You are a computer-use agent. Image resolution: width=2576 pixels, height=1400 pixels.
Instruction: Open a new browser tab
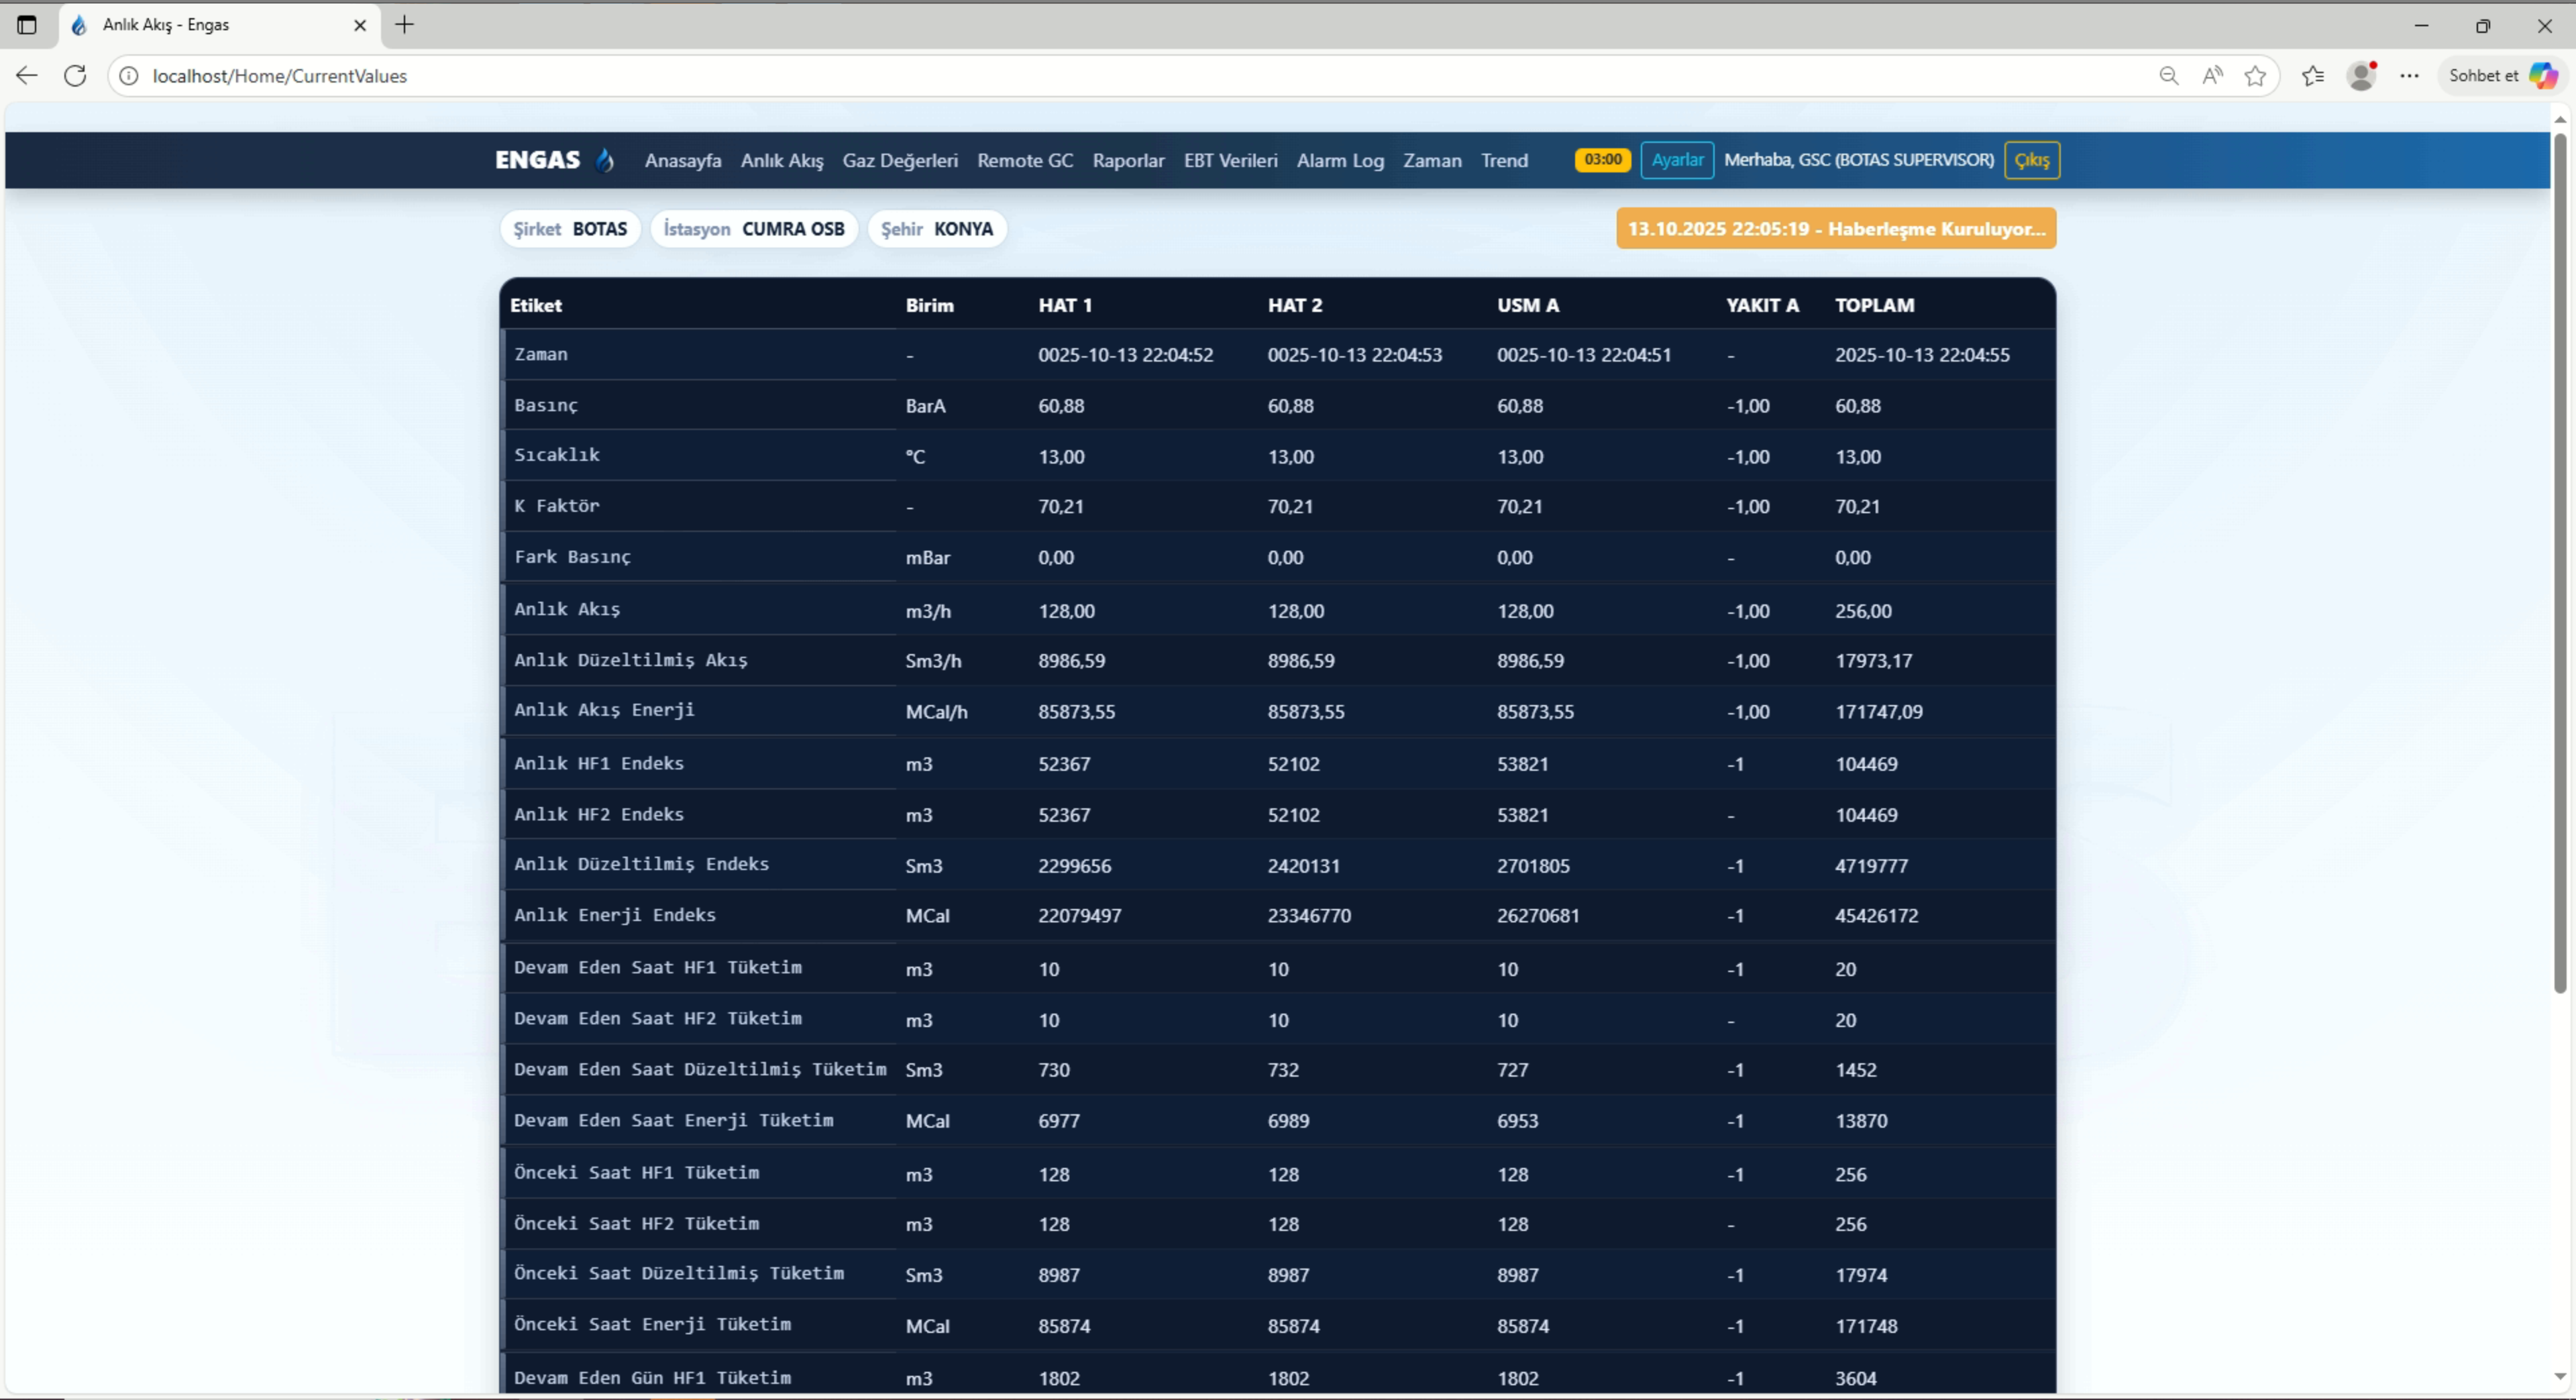point(404,25)
